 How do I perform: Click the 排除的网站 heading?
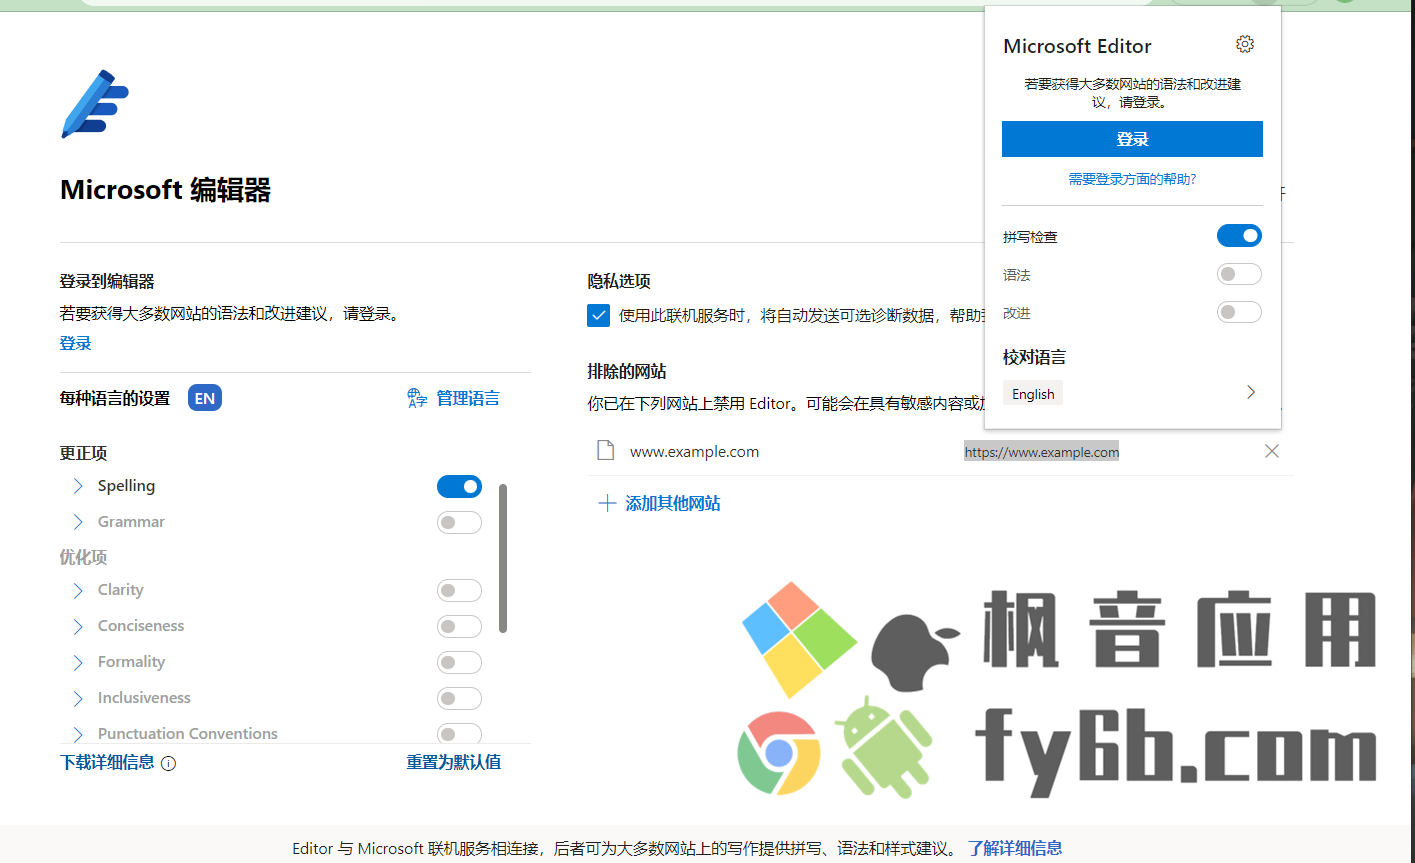tap(627, 371)
